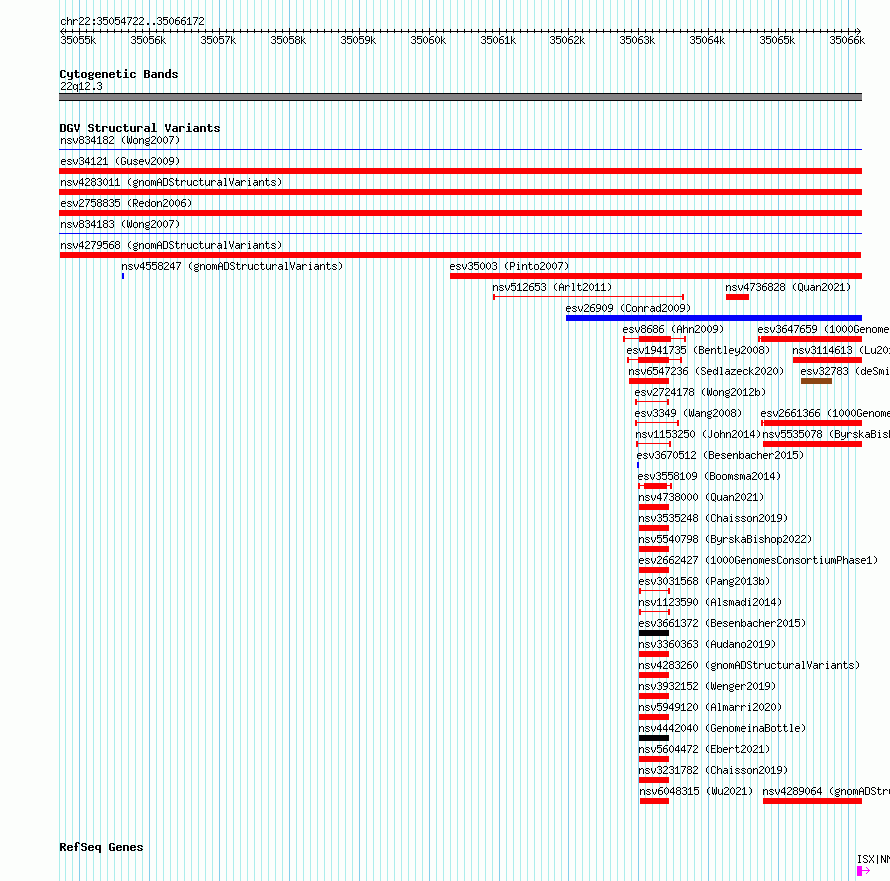
Task: Click nsv4283260 (gnomADStructuralVariants) label
Action: (x=749, y=665)
